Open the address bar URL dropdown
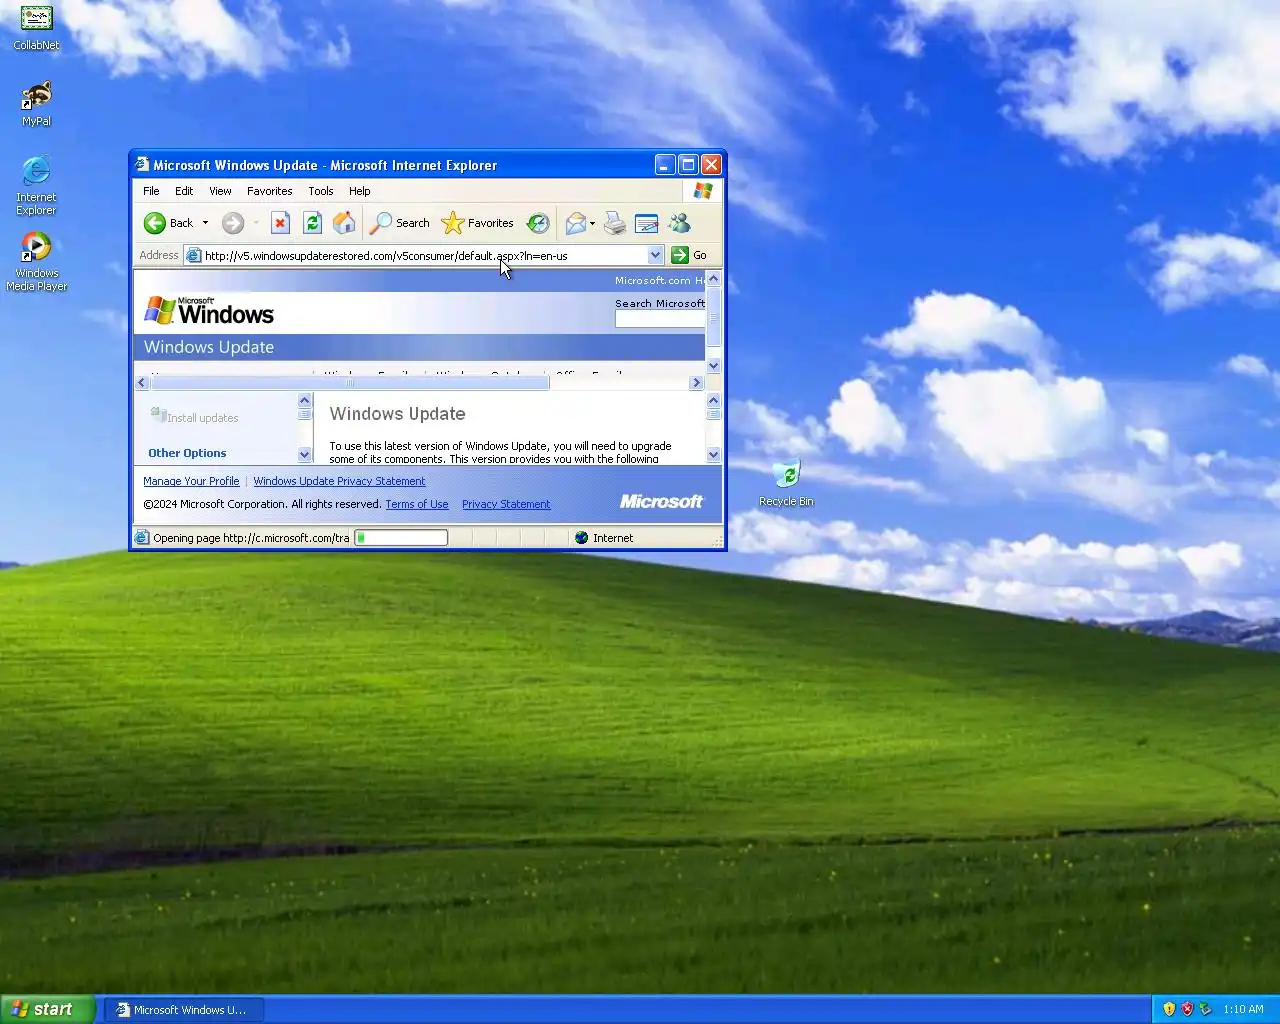 point(655,255)
